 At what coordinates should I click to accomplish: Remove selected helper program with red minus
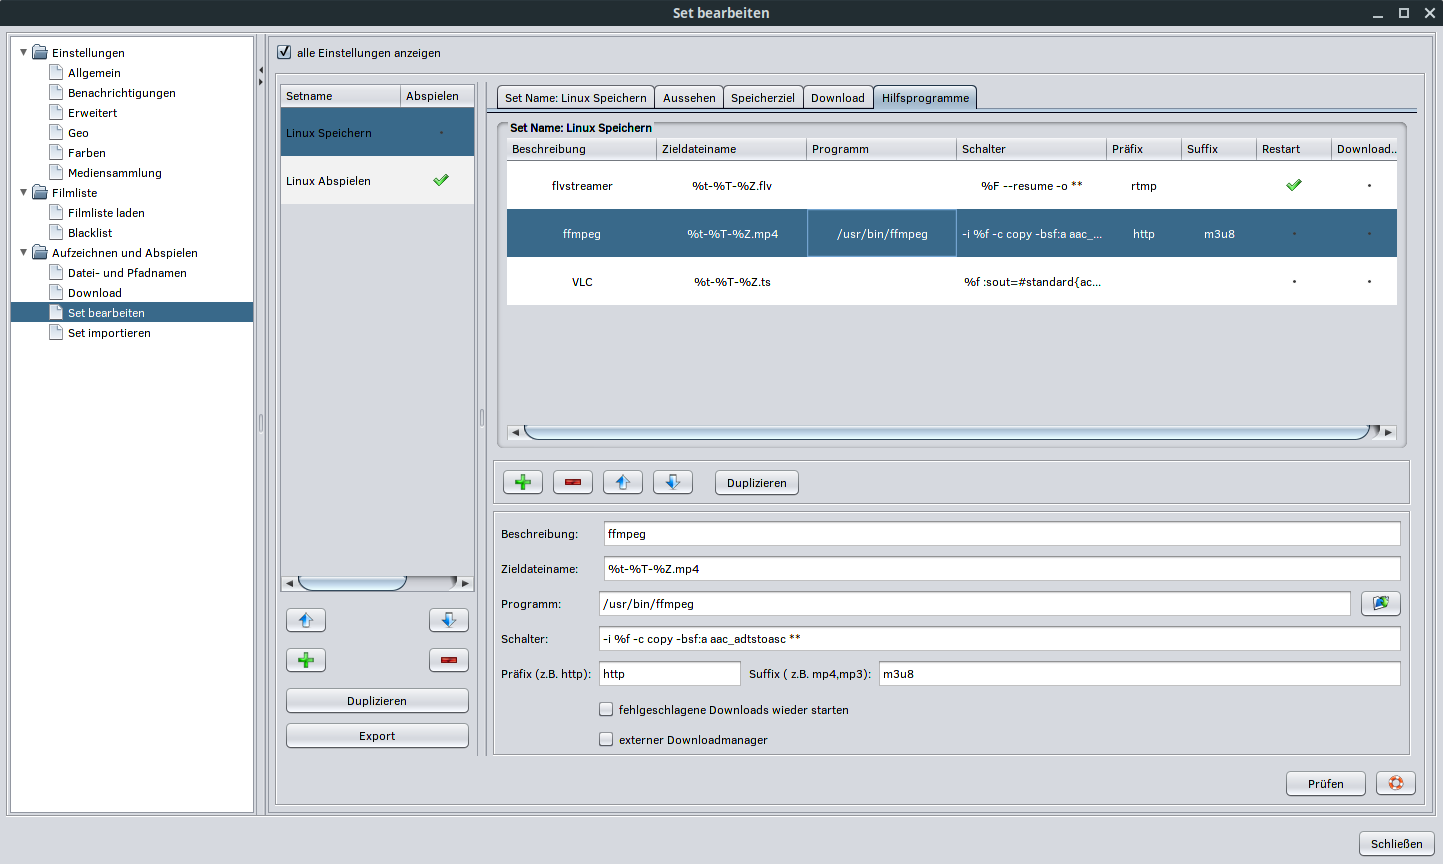click(x=572, y=483)
